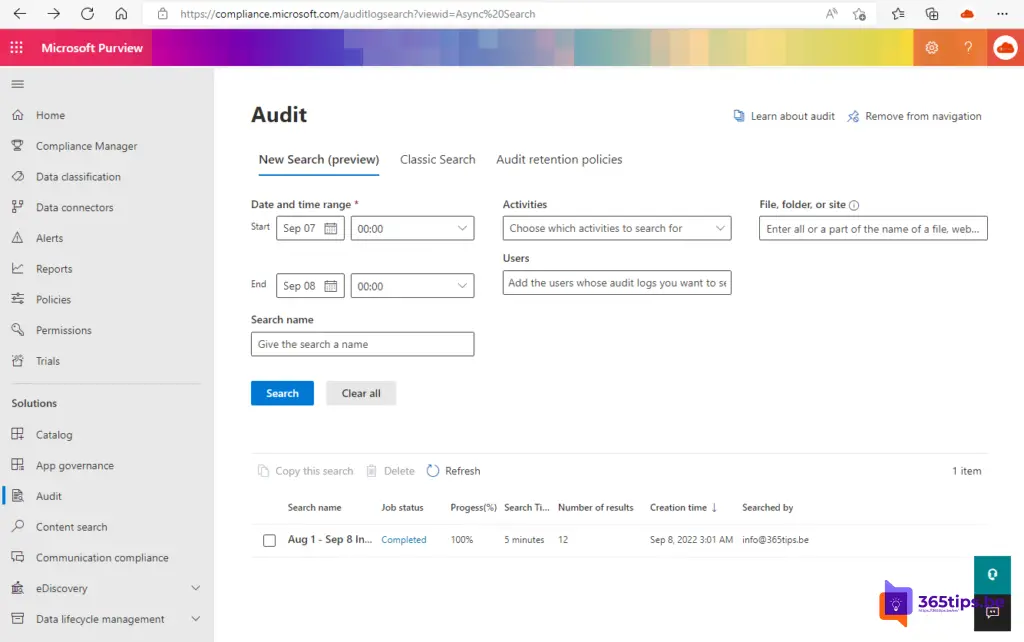Image resolution: width=1024 pixels, height=642 pixels.
Task: Click info@365tips.be in Searched by column
Action: click(775, 540)
